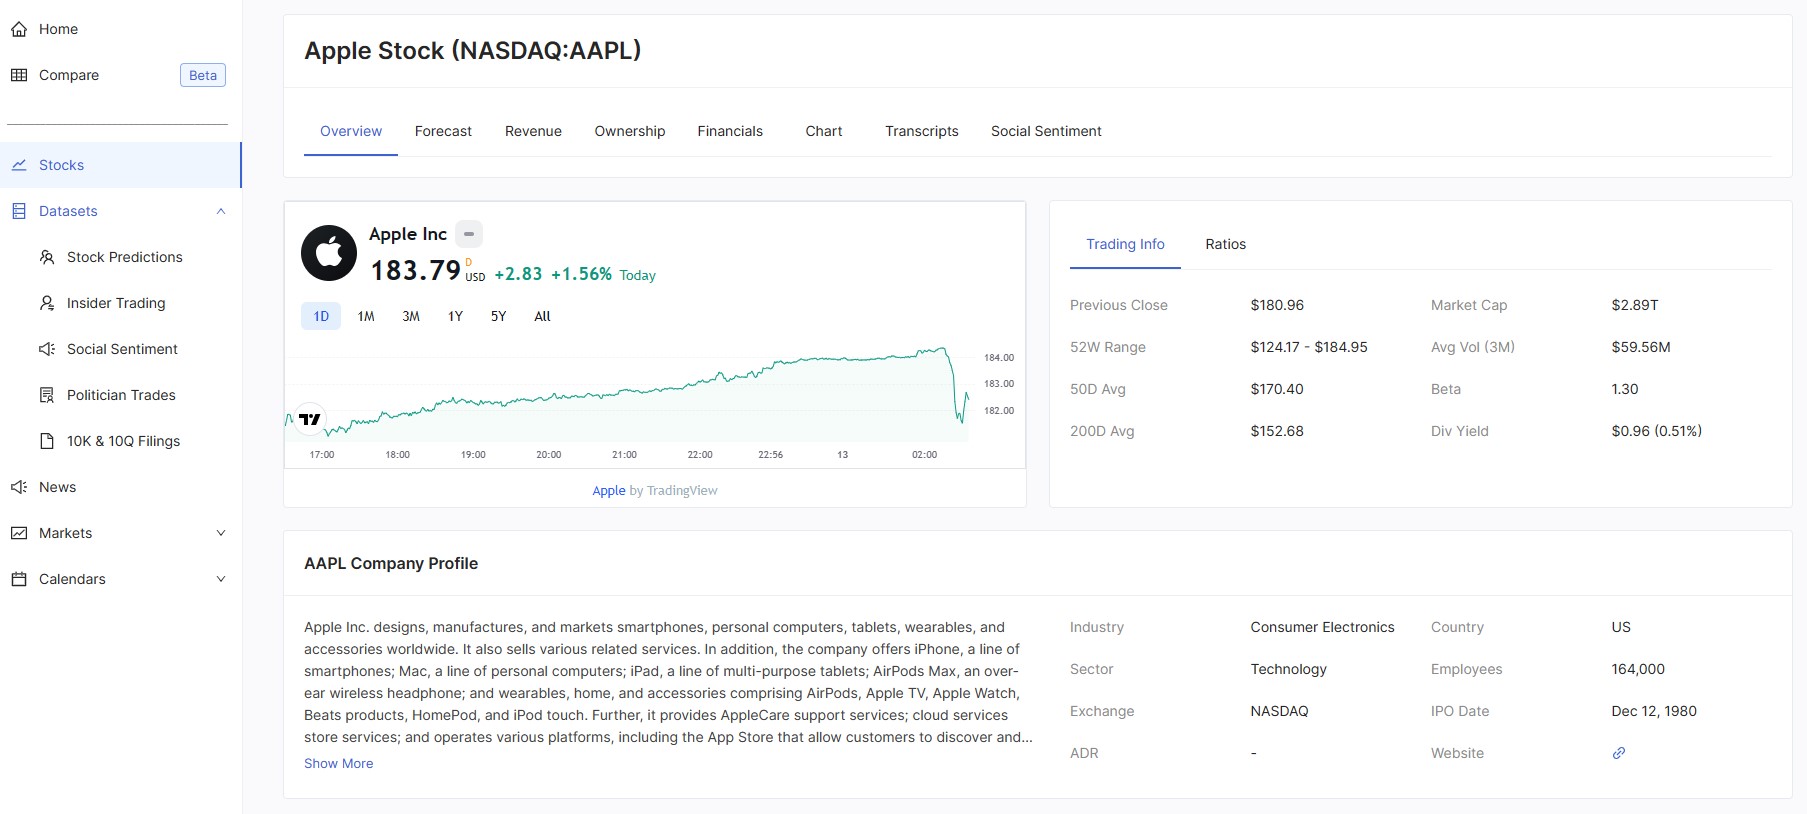Click the Stock Predictions people icon
The width and height of the screenshot is (1807, 814).
(x=47, y=257)
